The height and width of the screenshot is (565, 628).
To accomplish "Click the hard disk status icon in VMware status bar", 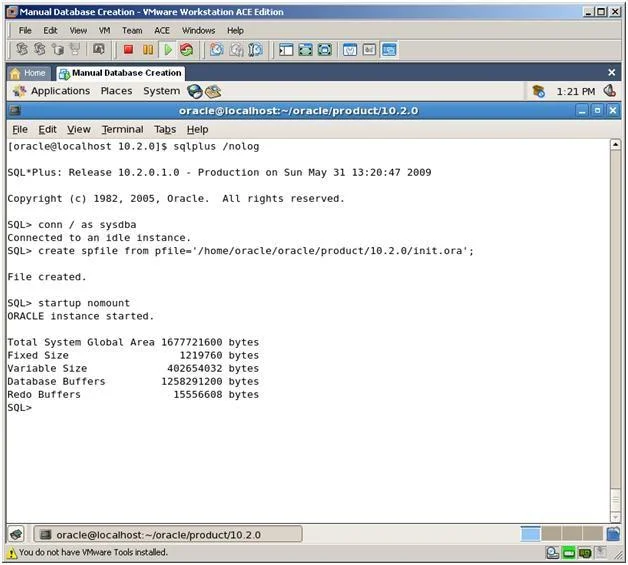I will (553, 553).
